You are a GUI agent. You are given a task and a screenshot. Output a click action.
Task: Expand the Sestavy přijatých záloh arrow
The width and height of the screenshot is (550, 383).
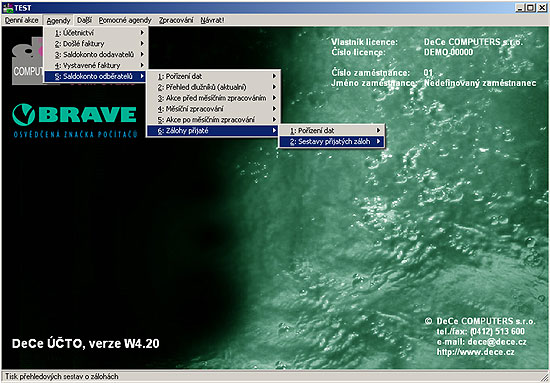point(378,142)
